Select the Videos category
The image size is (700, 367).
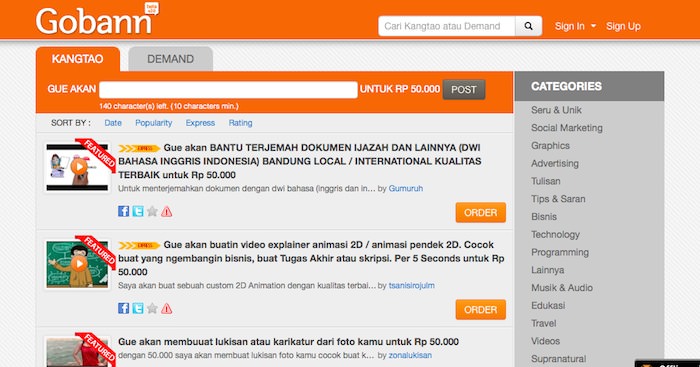coord(546,341)
